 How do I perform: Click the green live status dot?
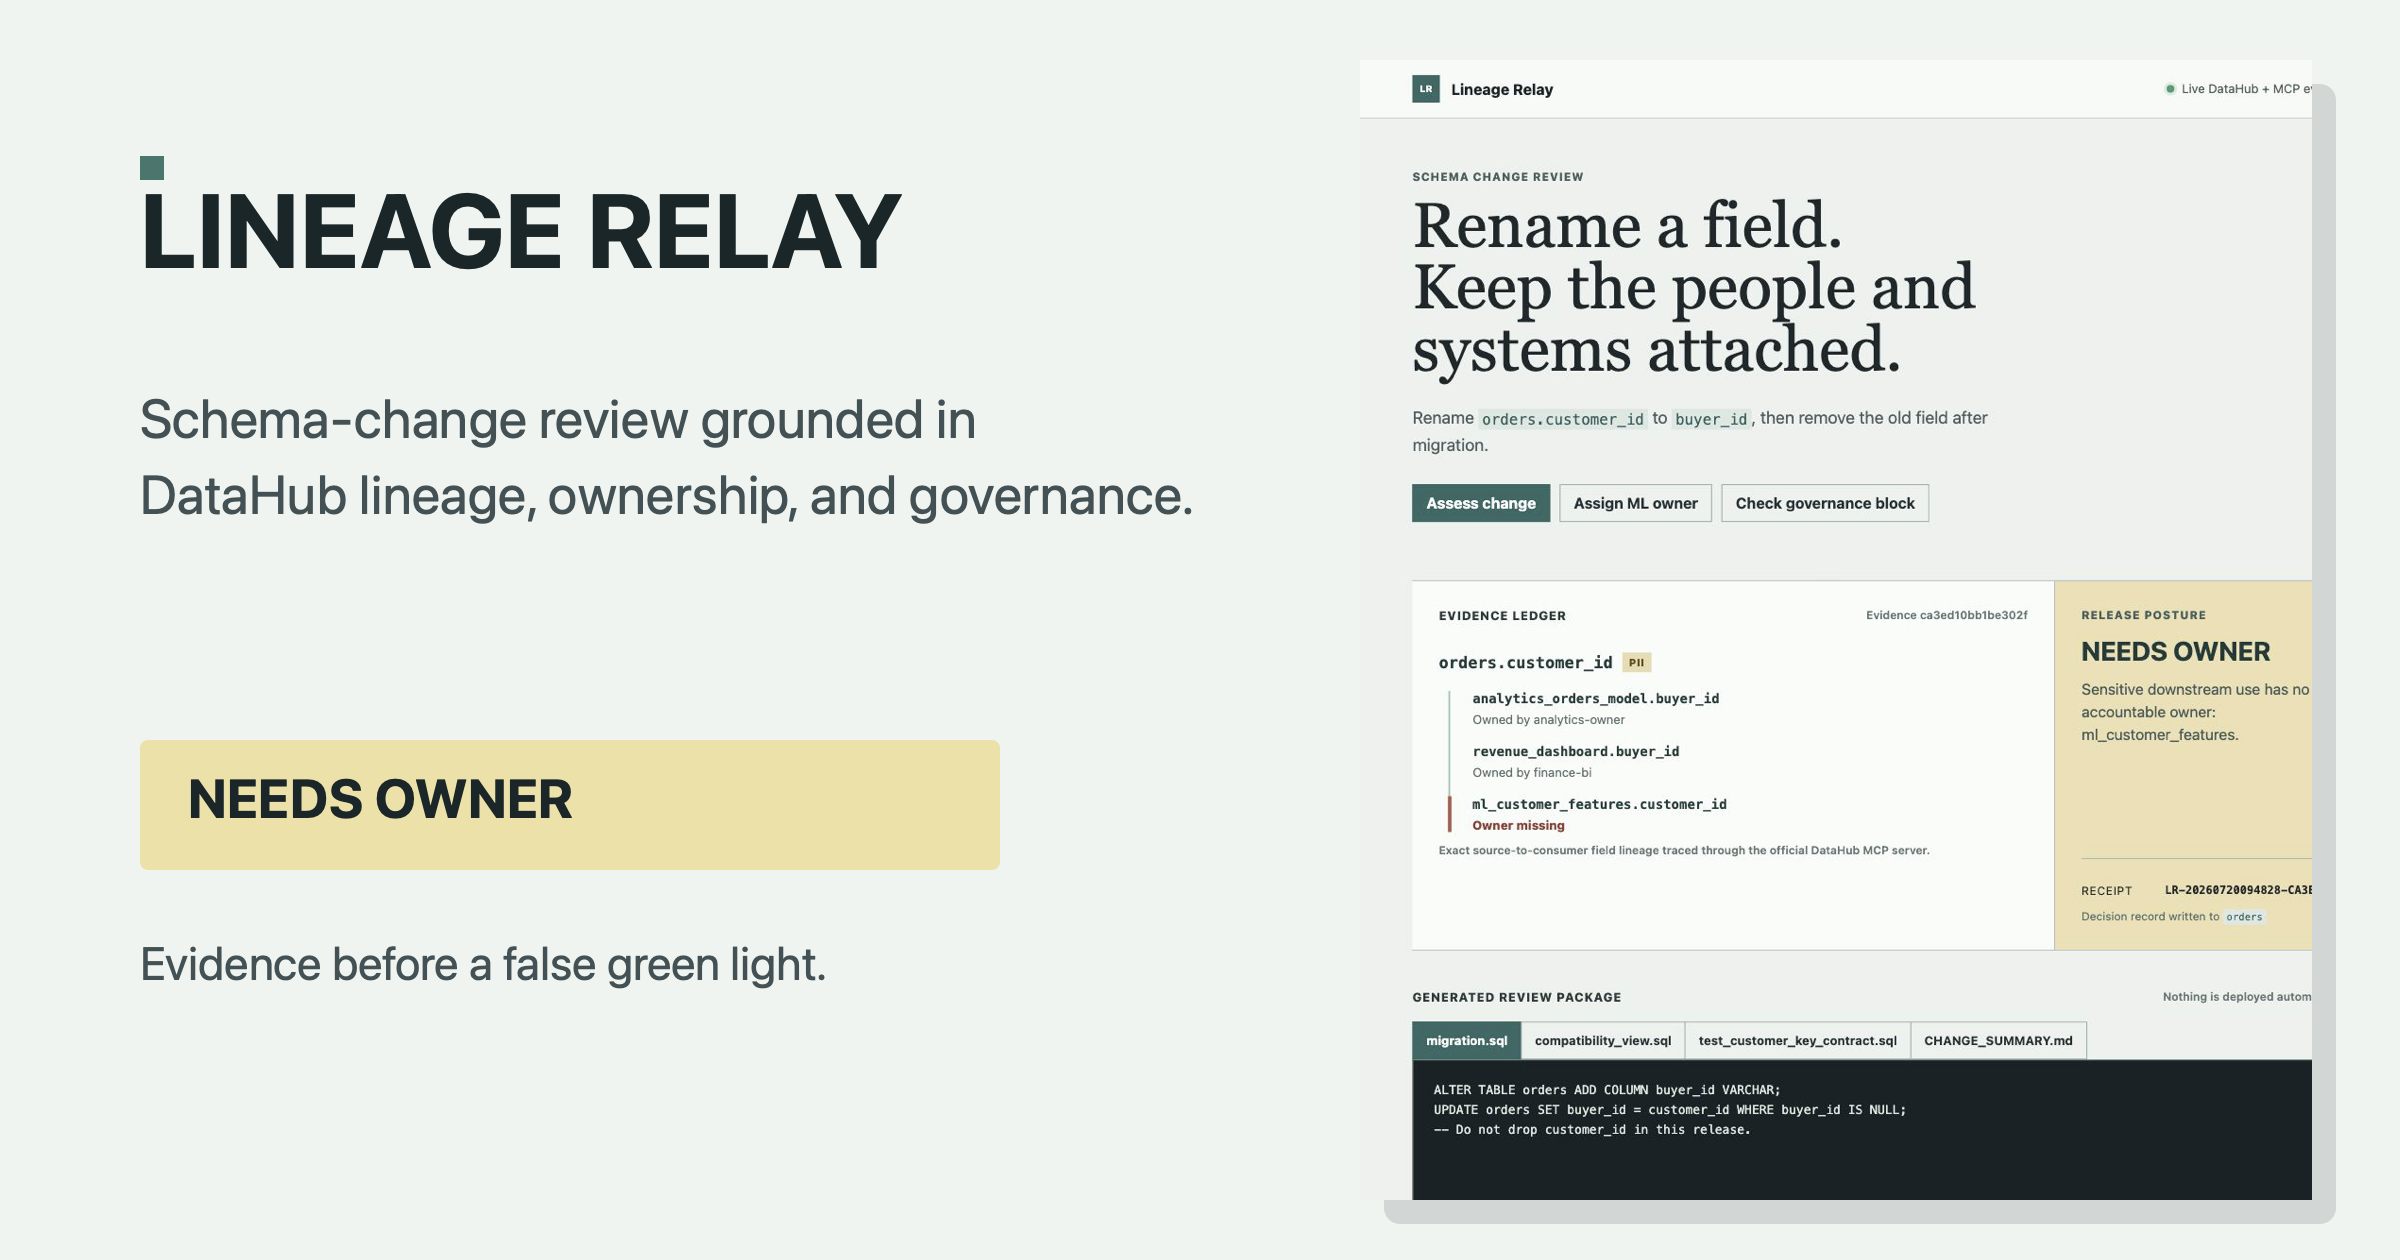pyautogui.click(x=2170, y=89)
